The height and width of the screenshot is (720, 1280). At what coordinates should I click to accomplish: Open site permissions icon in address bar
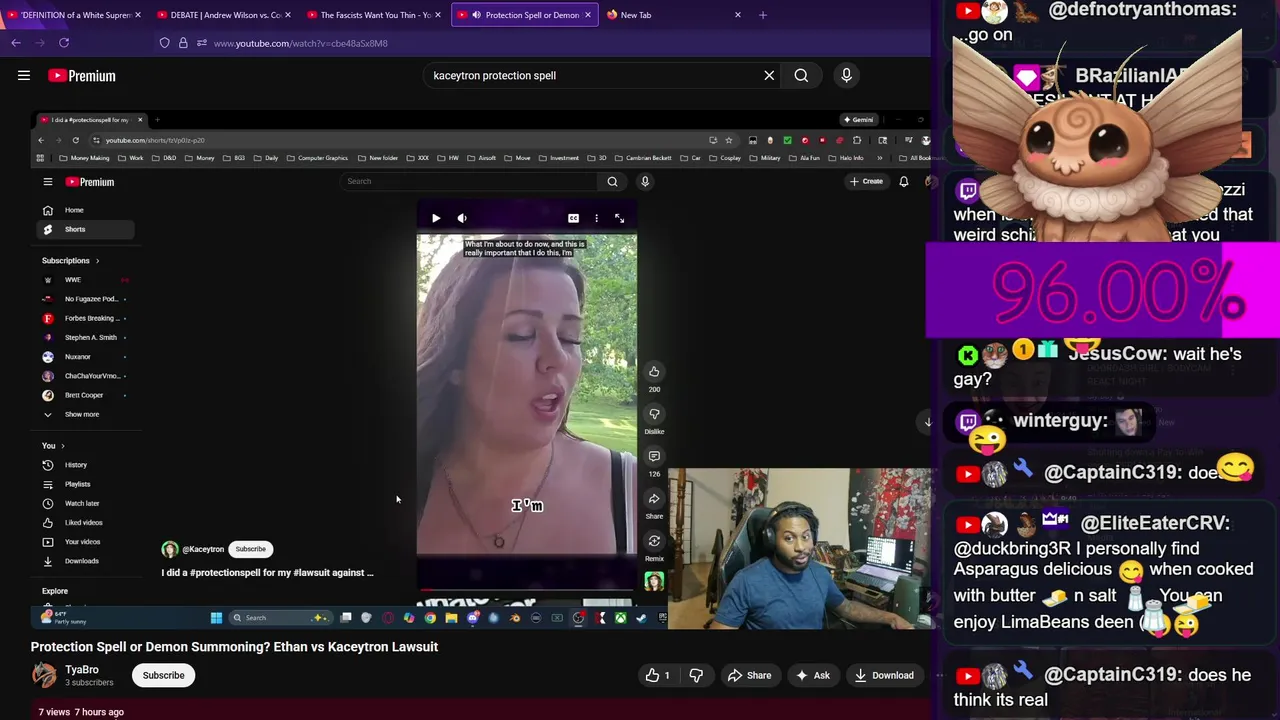(201, 43)
